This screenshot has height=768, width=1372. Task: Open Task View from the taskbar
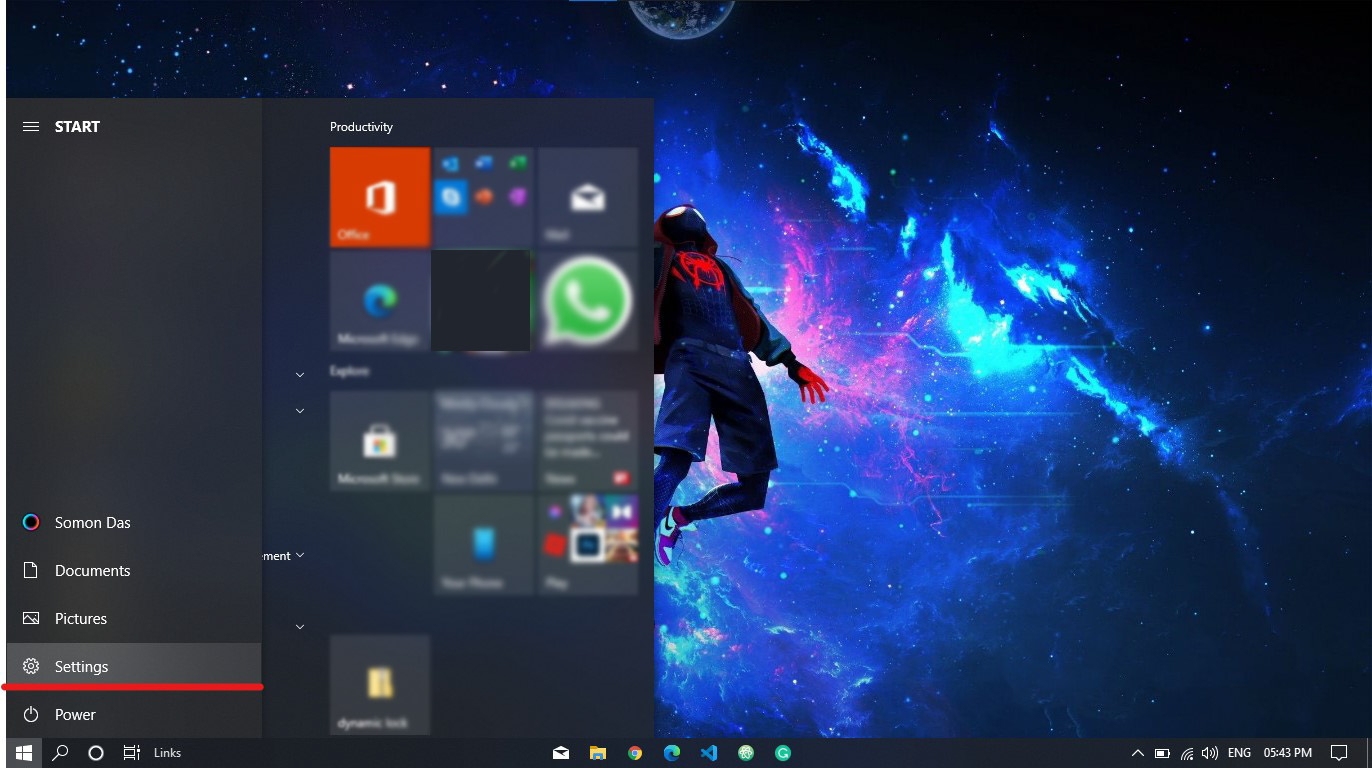(131, 753)
